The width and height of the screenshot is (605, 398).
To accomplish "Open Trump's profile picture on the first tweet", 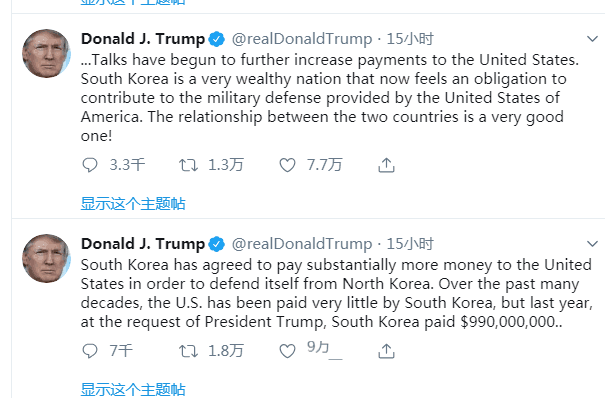I will [46, 53].
